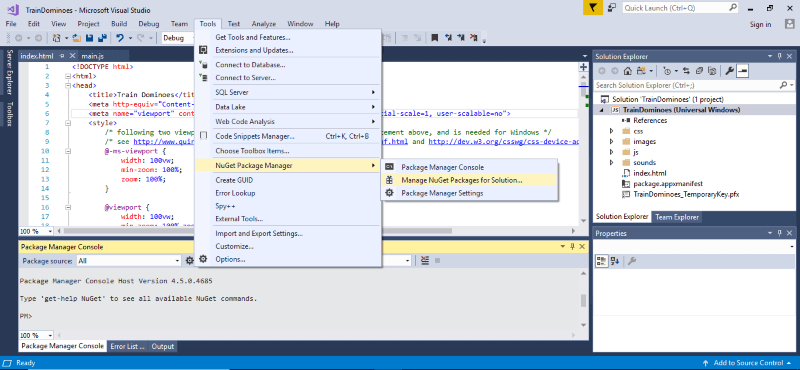Open console zoom 100 % dropdown
The width and height of the screenshot is (800, 370).
36,335
